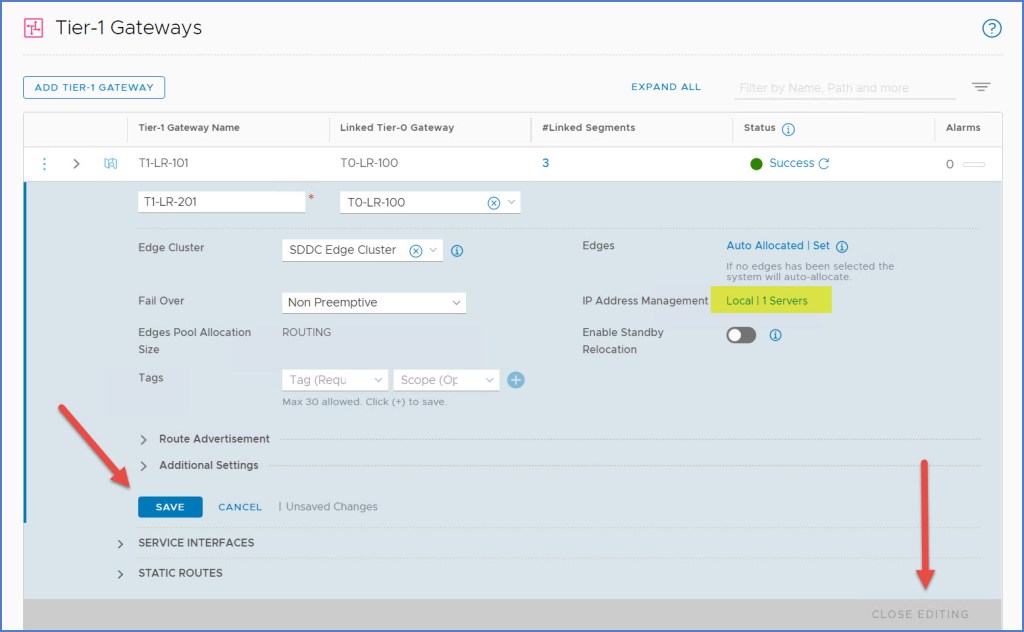Open the Edge Cluster dropdown
This screenshot has width=1024, height=632.
435,251
